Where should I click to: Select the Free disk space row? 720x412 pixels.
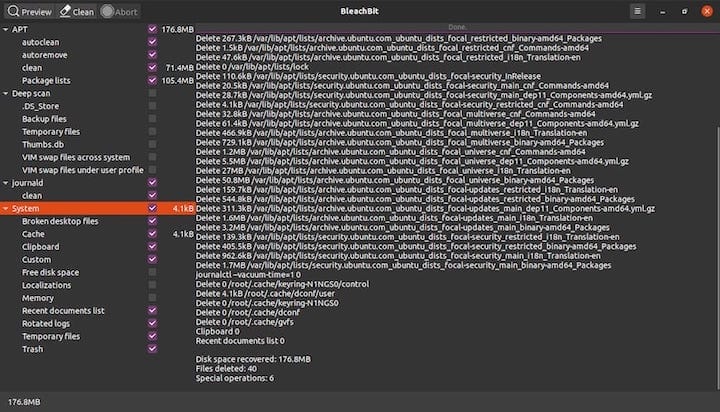[97, 272]
